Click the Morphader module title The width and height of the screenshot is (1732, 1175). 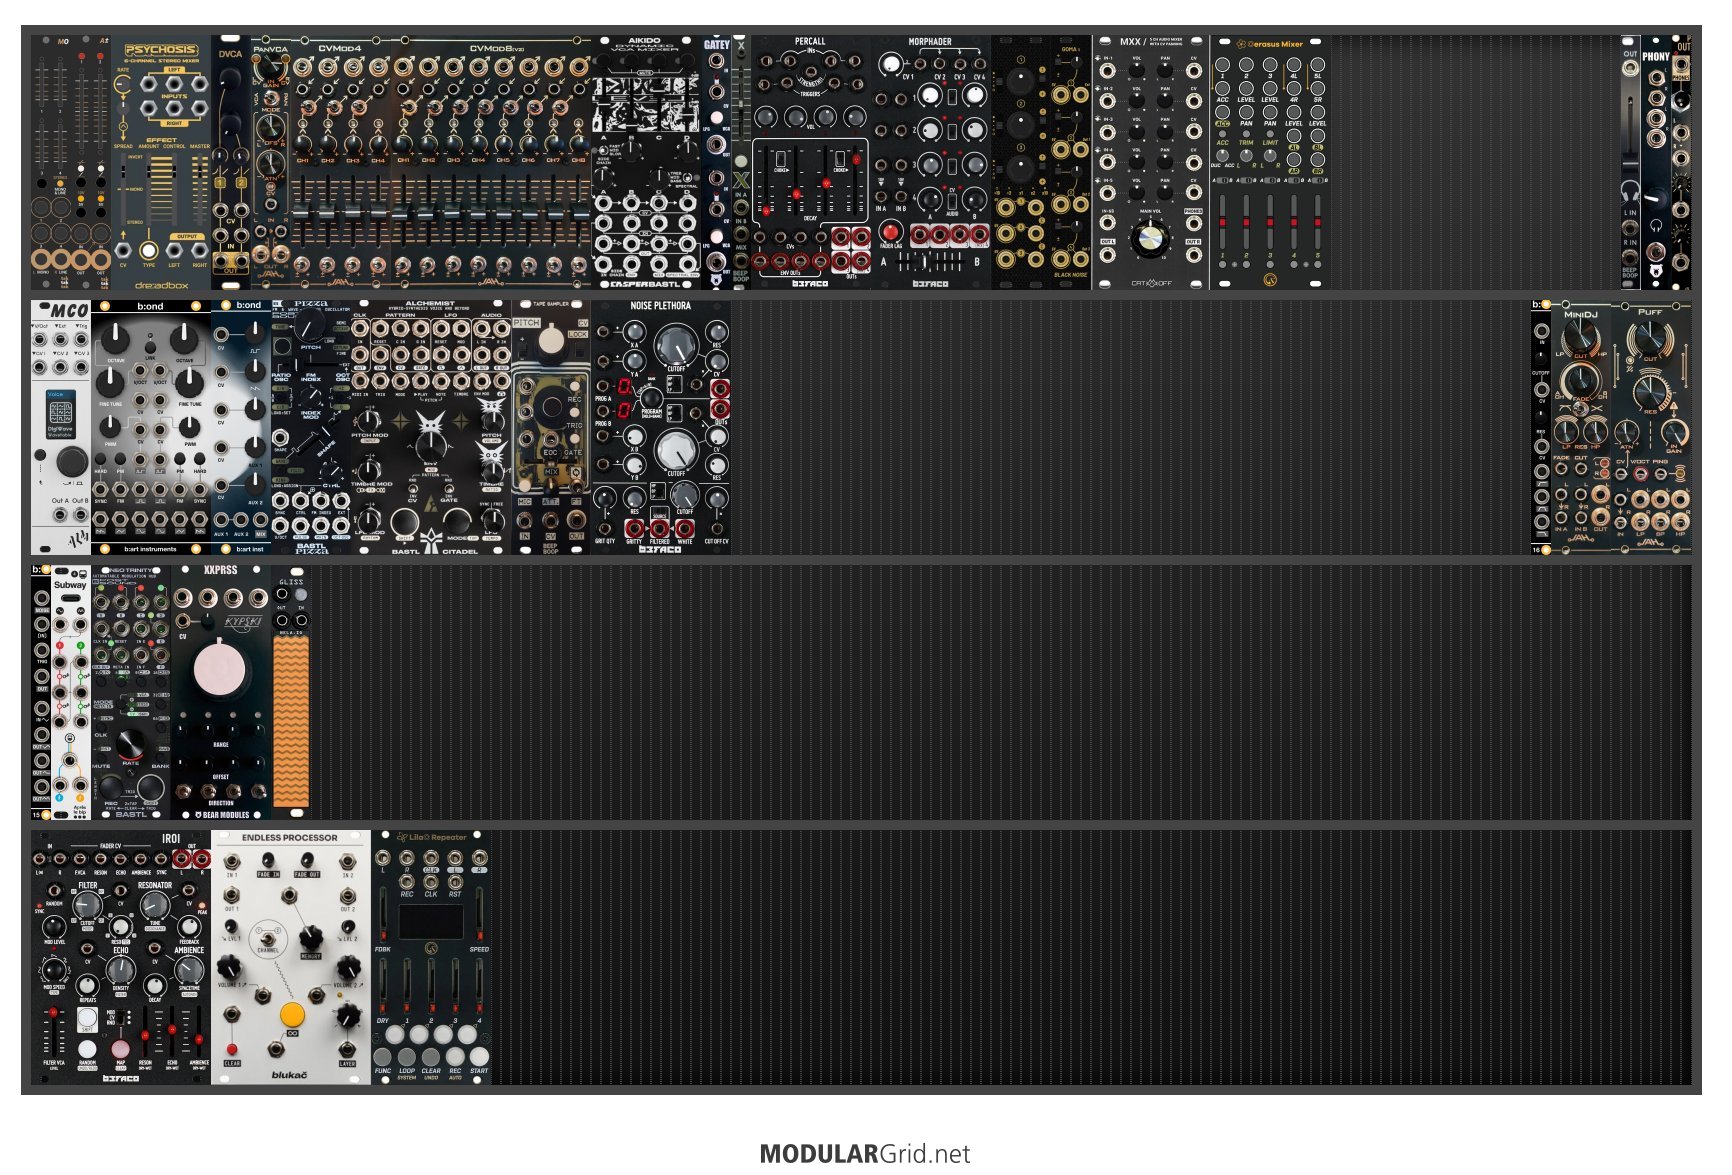930,42
